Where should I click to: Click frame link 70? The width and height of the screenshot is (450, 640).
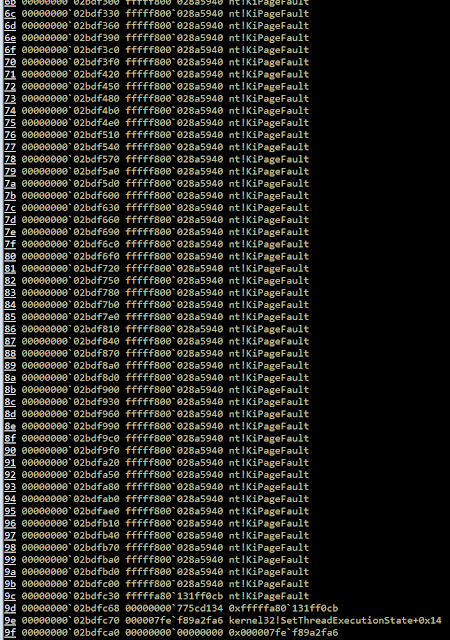10,62
